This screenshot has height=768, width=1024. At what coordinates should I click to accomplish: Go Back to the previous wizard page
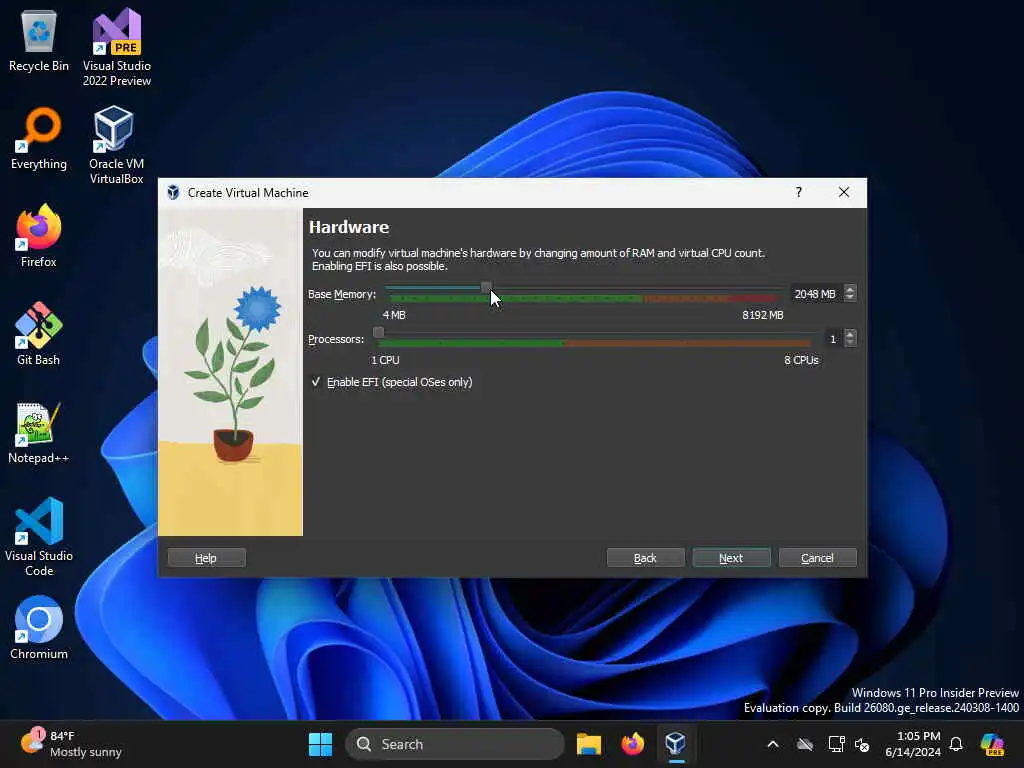[645, 558]
